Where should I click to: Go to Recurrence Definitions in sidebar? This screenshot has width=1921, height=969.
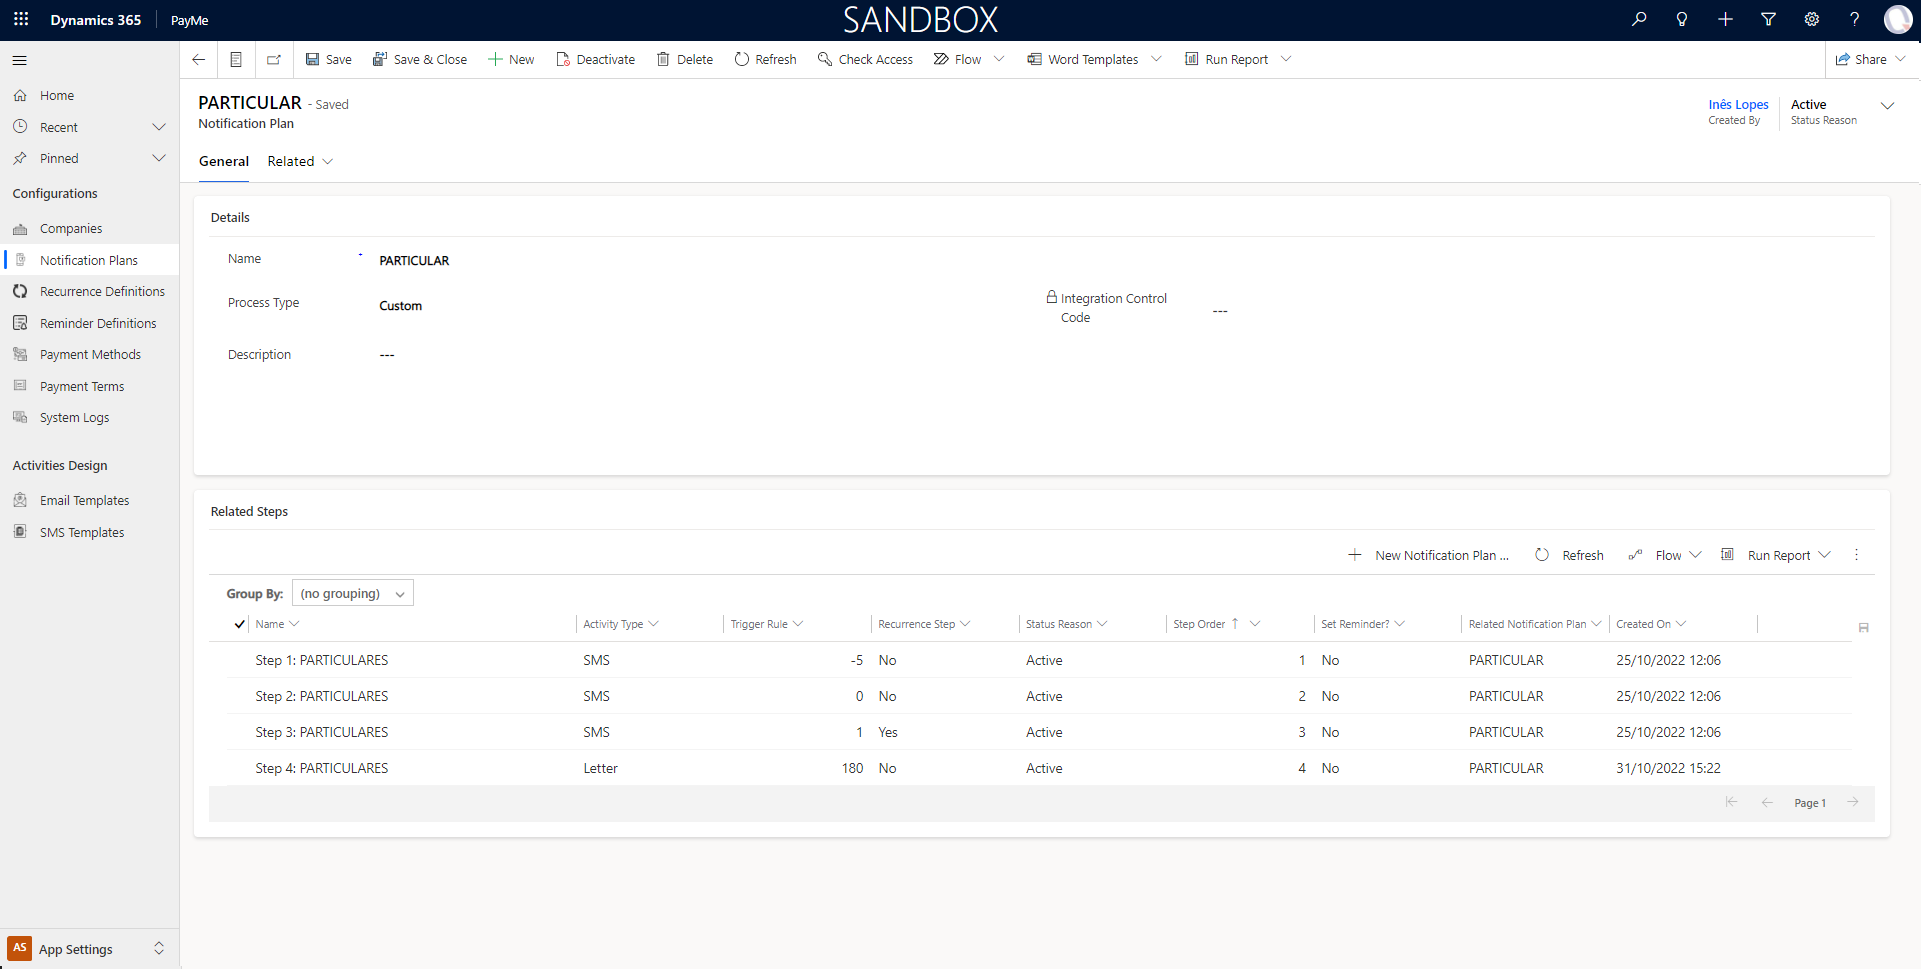pyautogui.click(x=102, y=292)
